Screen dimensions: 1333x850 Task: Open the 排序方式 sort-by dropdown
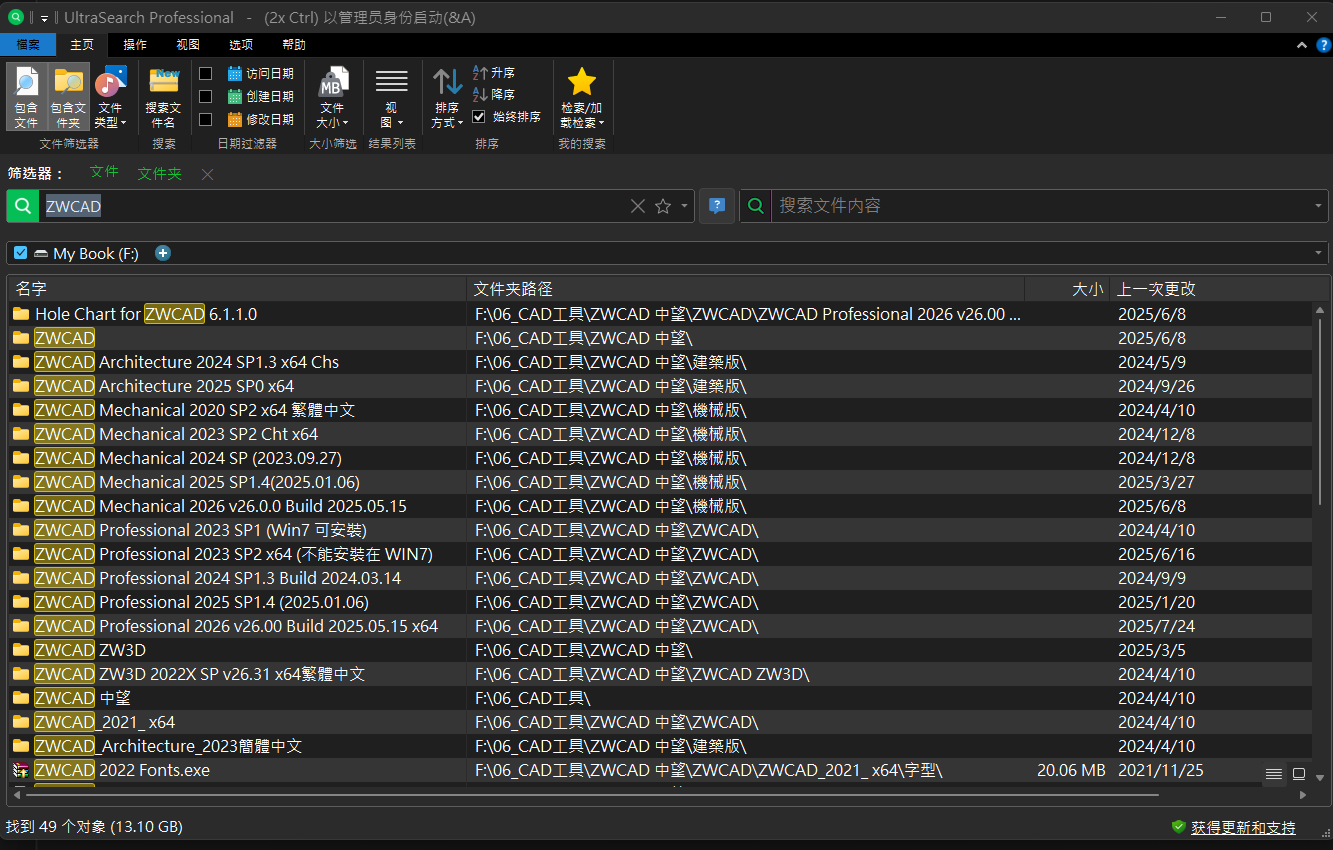click(x=447, y=97)
